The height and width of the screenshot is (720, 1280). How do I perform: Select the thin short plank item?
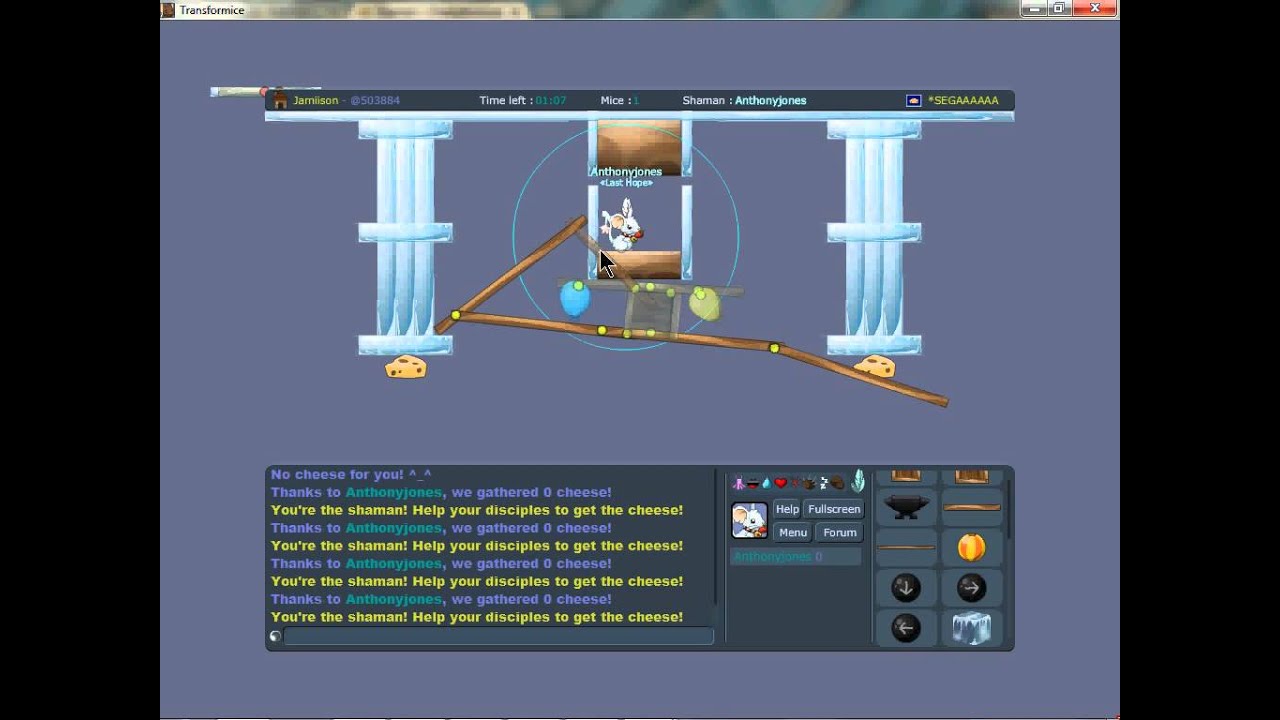point(906,547)
